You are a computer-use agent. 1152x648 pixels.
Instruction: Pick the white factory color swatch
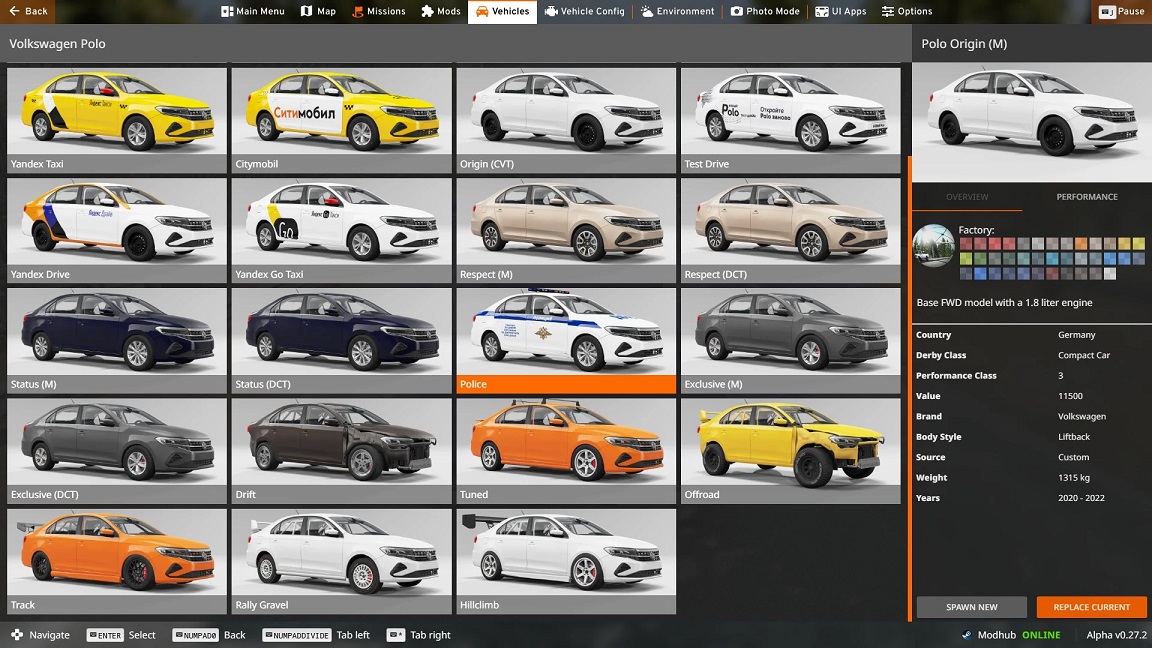click(x=1110, y=273)
